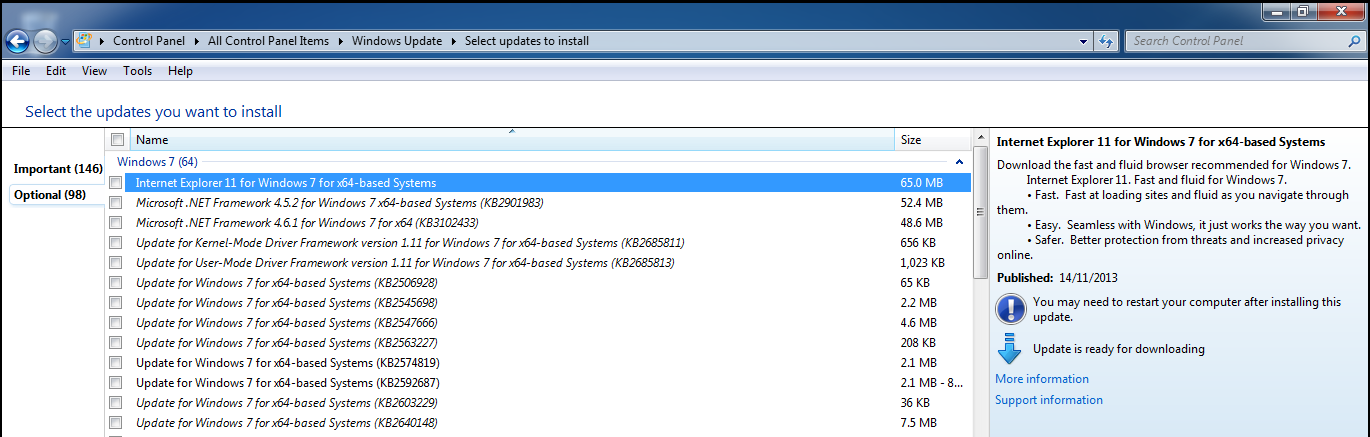Image resolution: width=1370 pixels, height=437 pixels.
Task: Open the Support information link
Action: pyautogui.click(x=1049, y=400)
